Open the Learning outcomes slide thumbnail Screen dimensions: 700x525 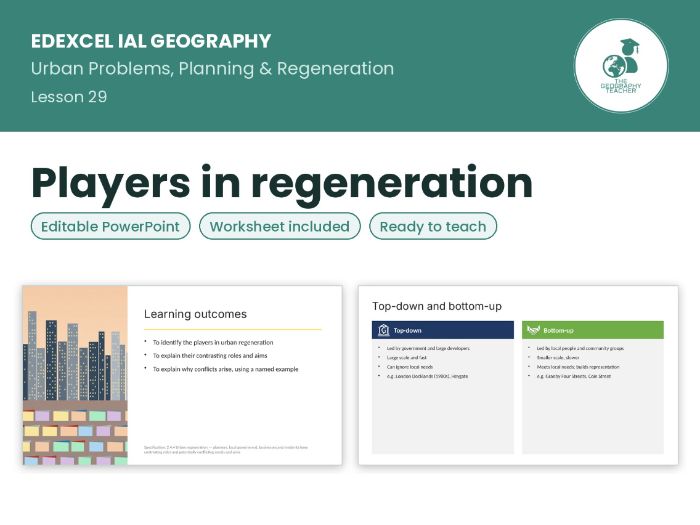[x=183, y=375]
